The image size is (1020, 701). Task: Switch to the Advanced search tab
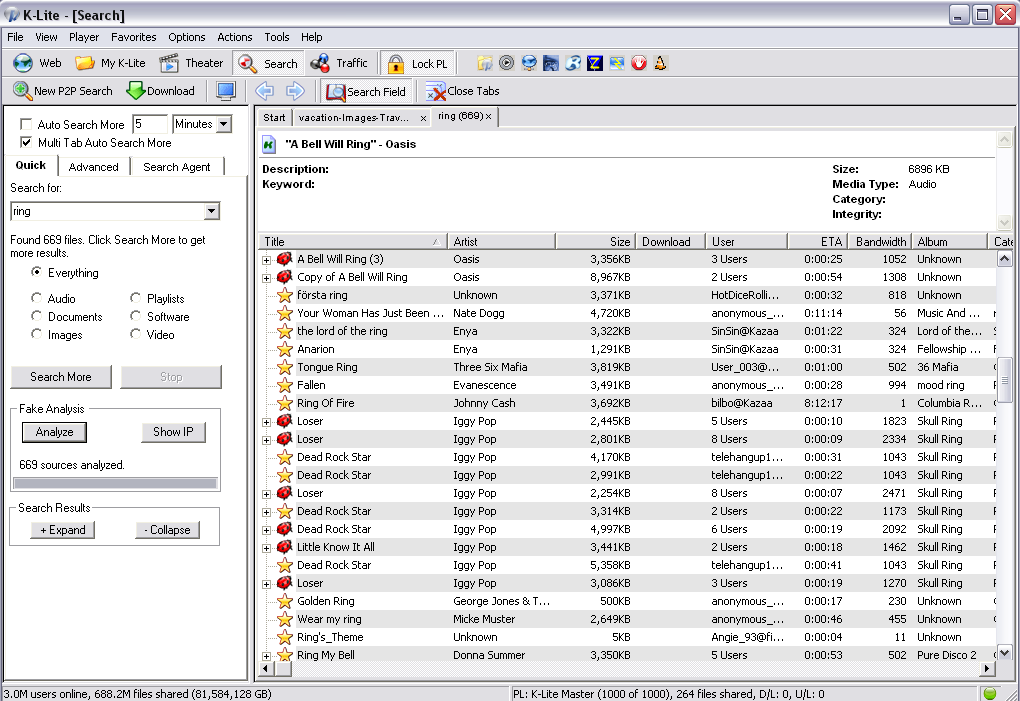click(x=94, y=167)
